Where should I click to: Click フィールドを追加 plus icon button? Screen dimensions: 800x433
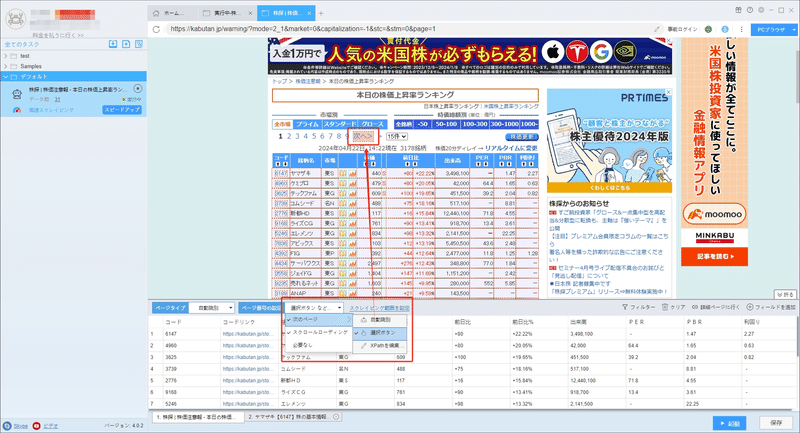tap(771, 307)
